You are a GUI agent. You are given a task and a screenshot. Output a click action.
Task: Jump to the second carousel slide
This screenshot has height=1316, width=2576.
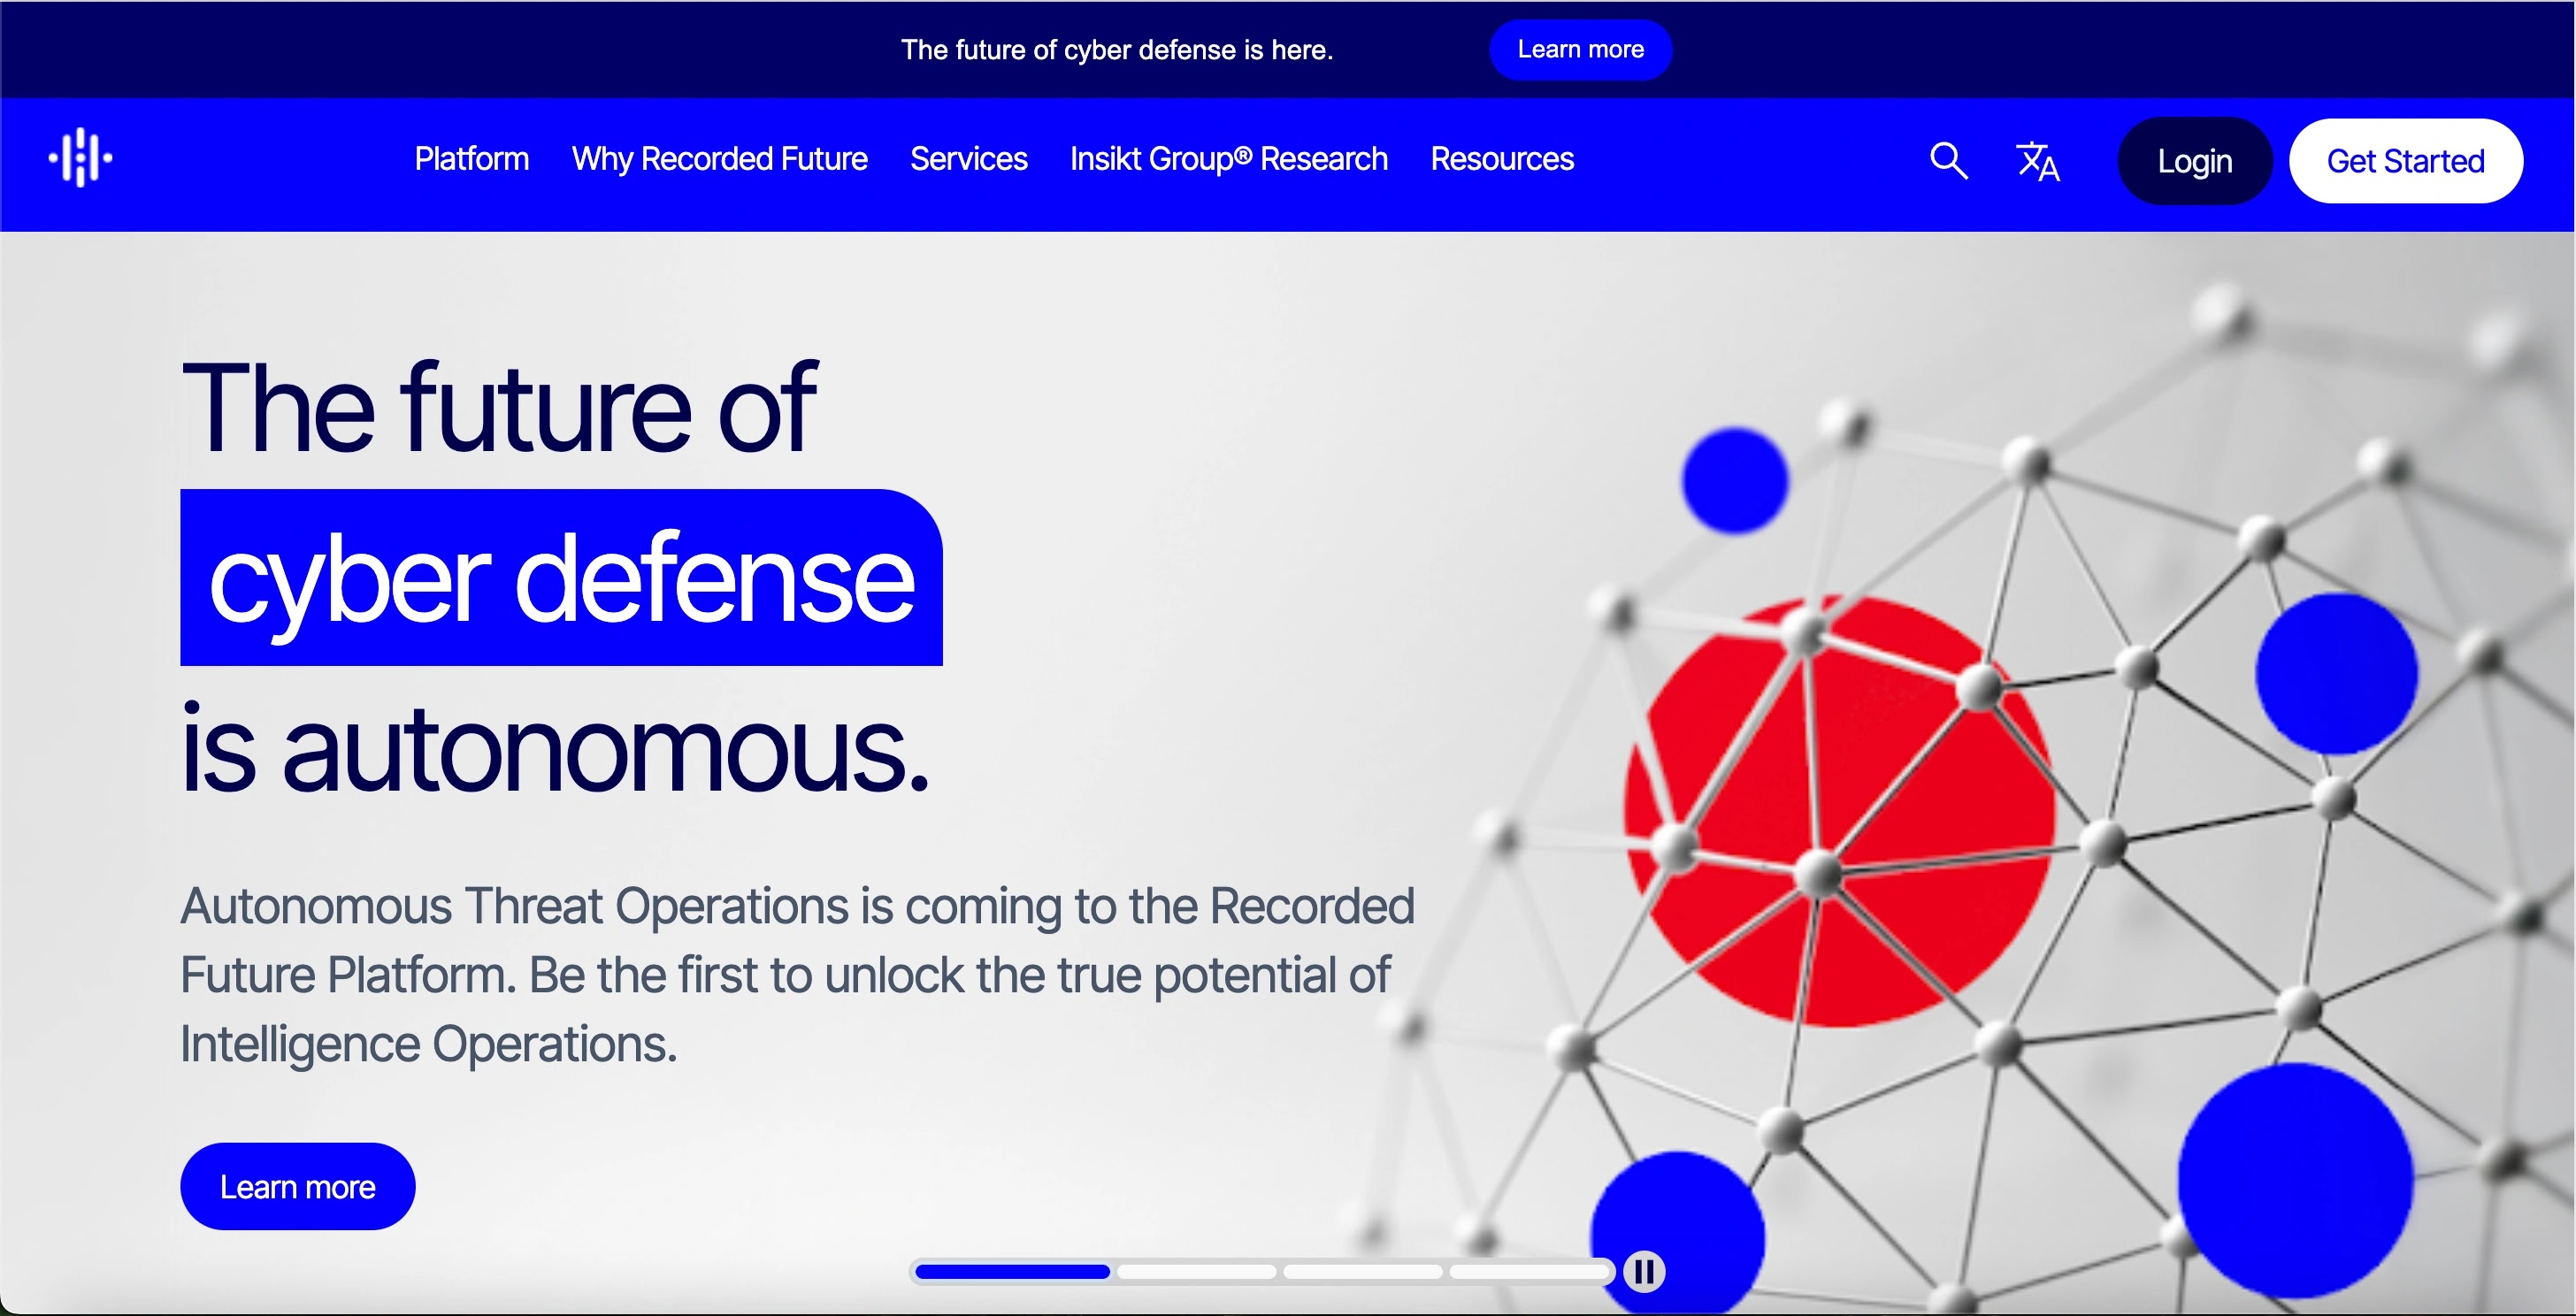(1194, 1271)
